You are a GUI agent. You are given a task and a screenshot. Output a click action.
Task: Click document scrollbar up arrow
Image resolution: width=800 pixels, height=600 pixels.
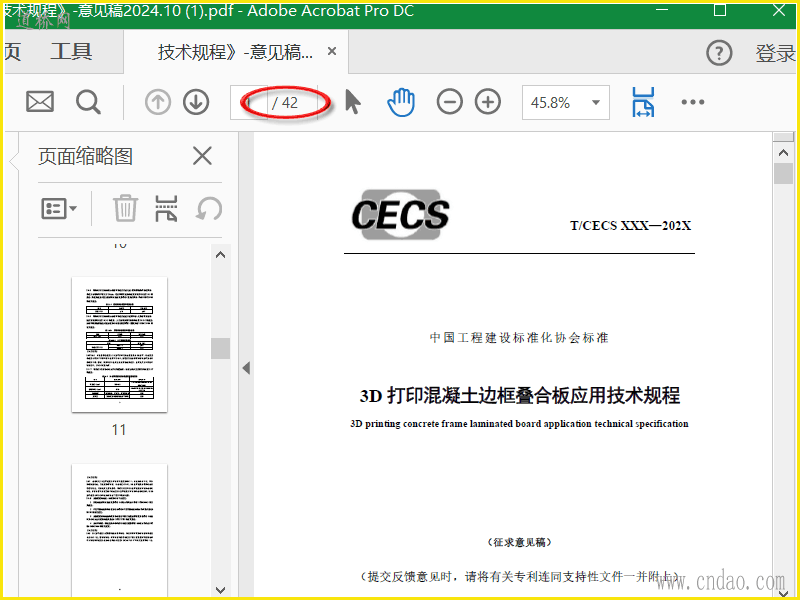783,152
